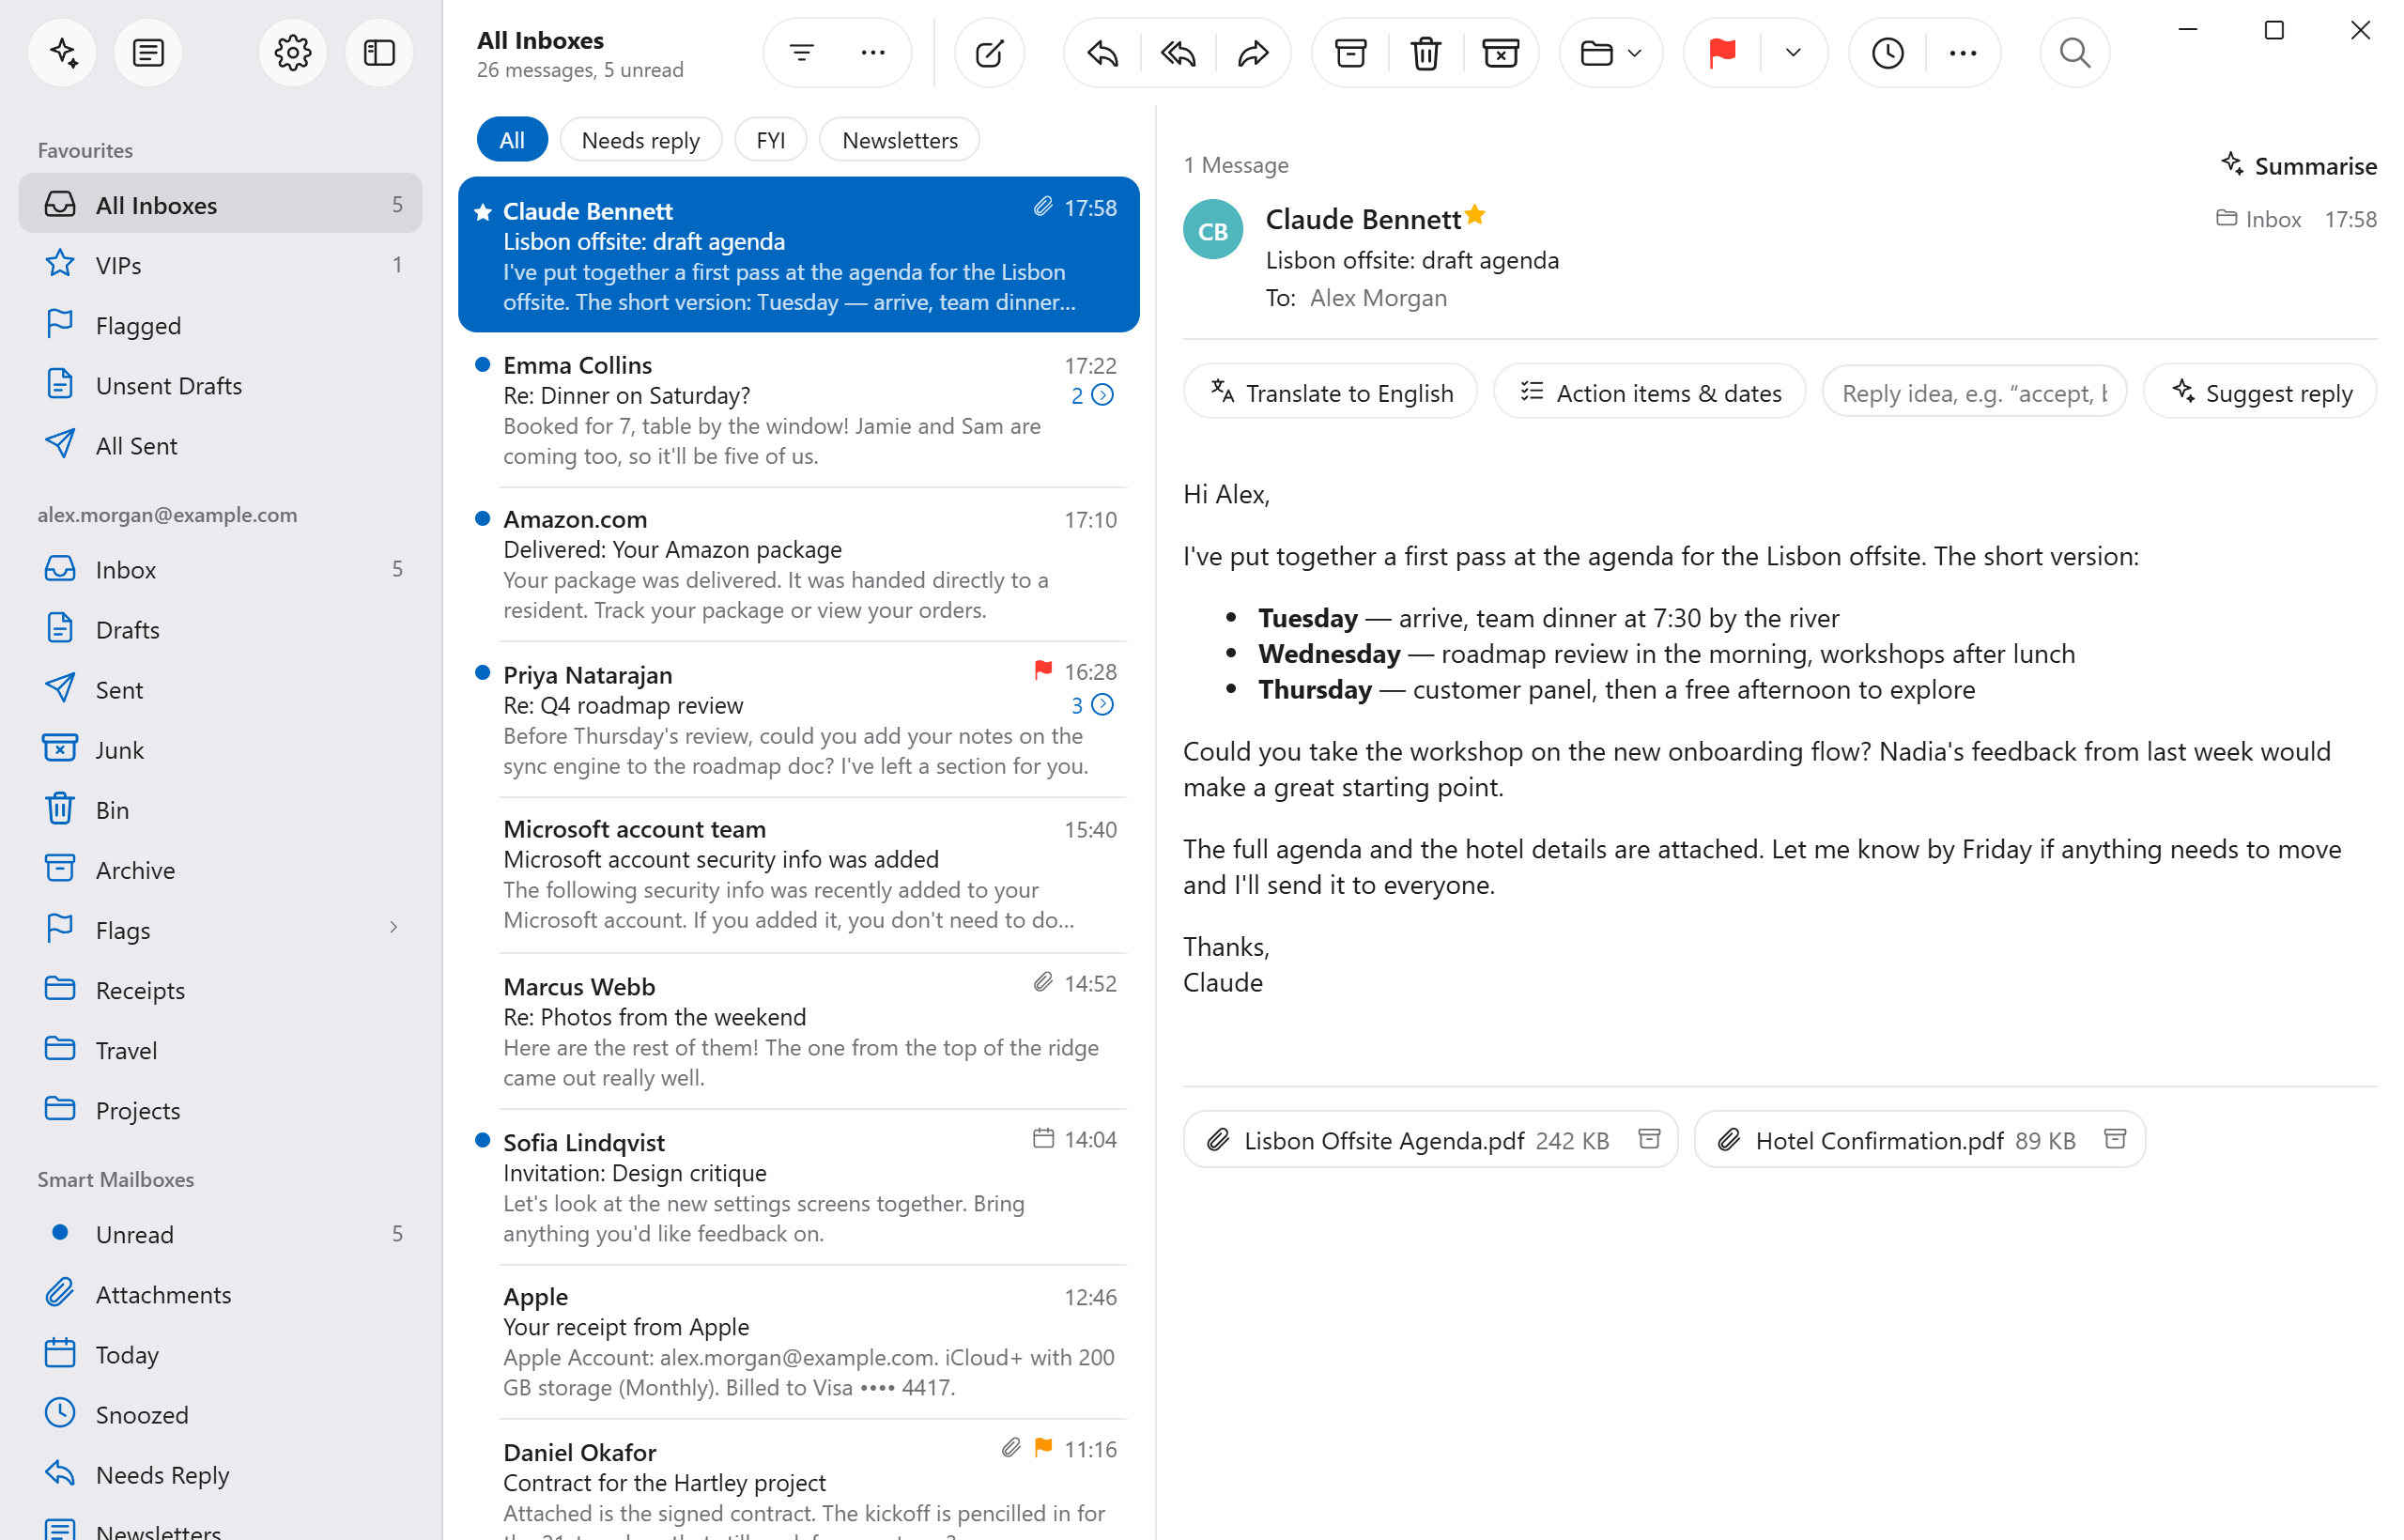Viewport: 2404px width, 1540px height.
Task: Open the more options ellipsis beside the snooze clock
Action: (x=1962, y=53)
